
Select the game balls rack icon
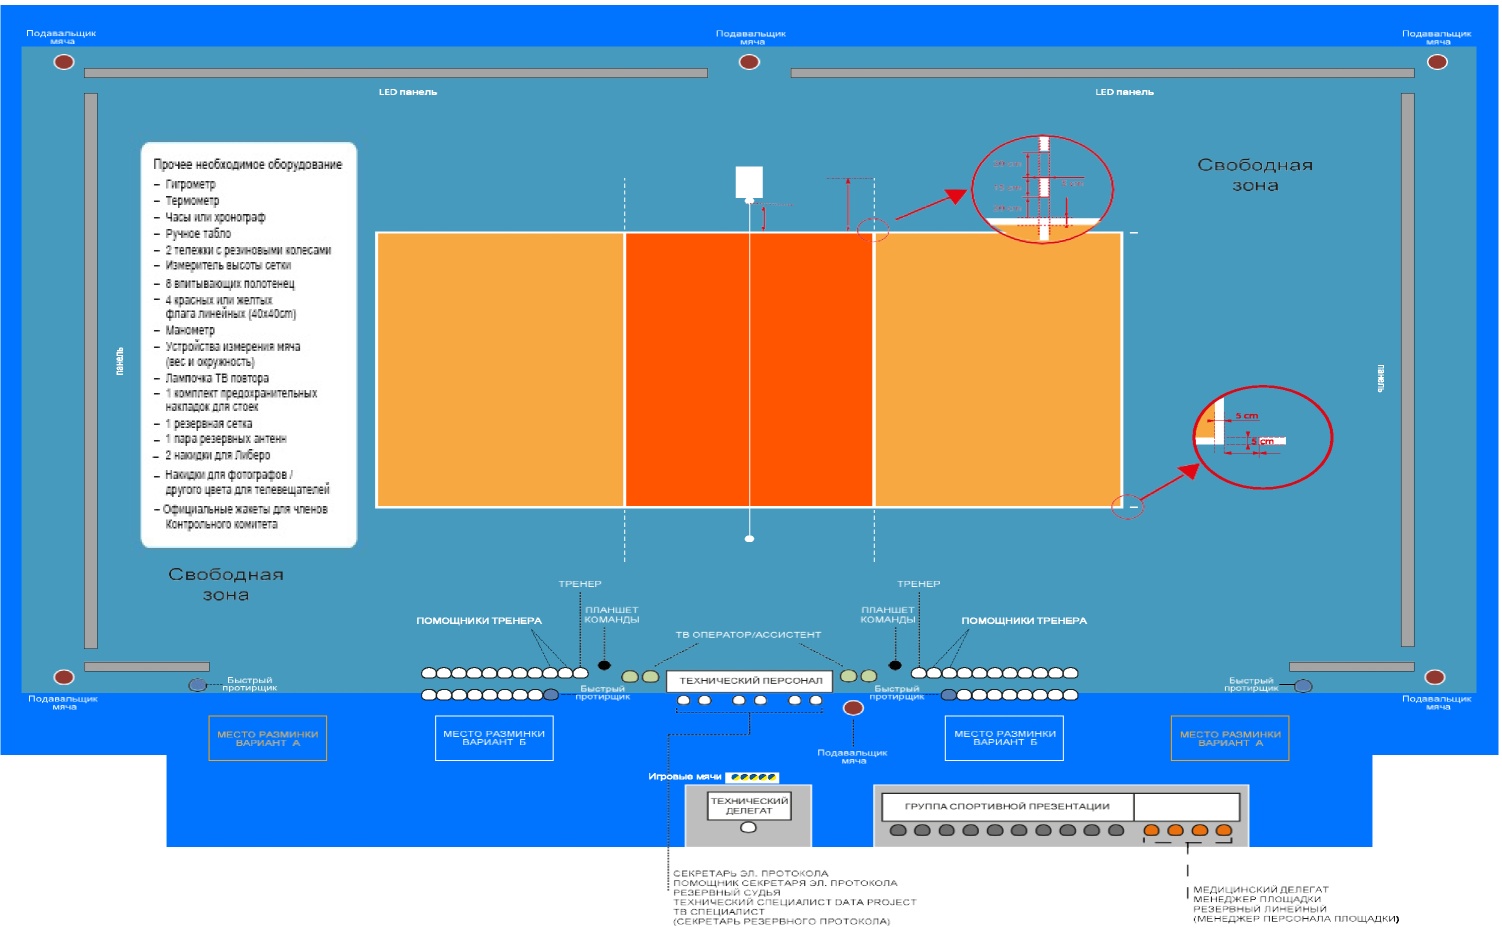(x=752, y=777)
